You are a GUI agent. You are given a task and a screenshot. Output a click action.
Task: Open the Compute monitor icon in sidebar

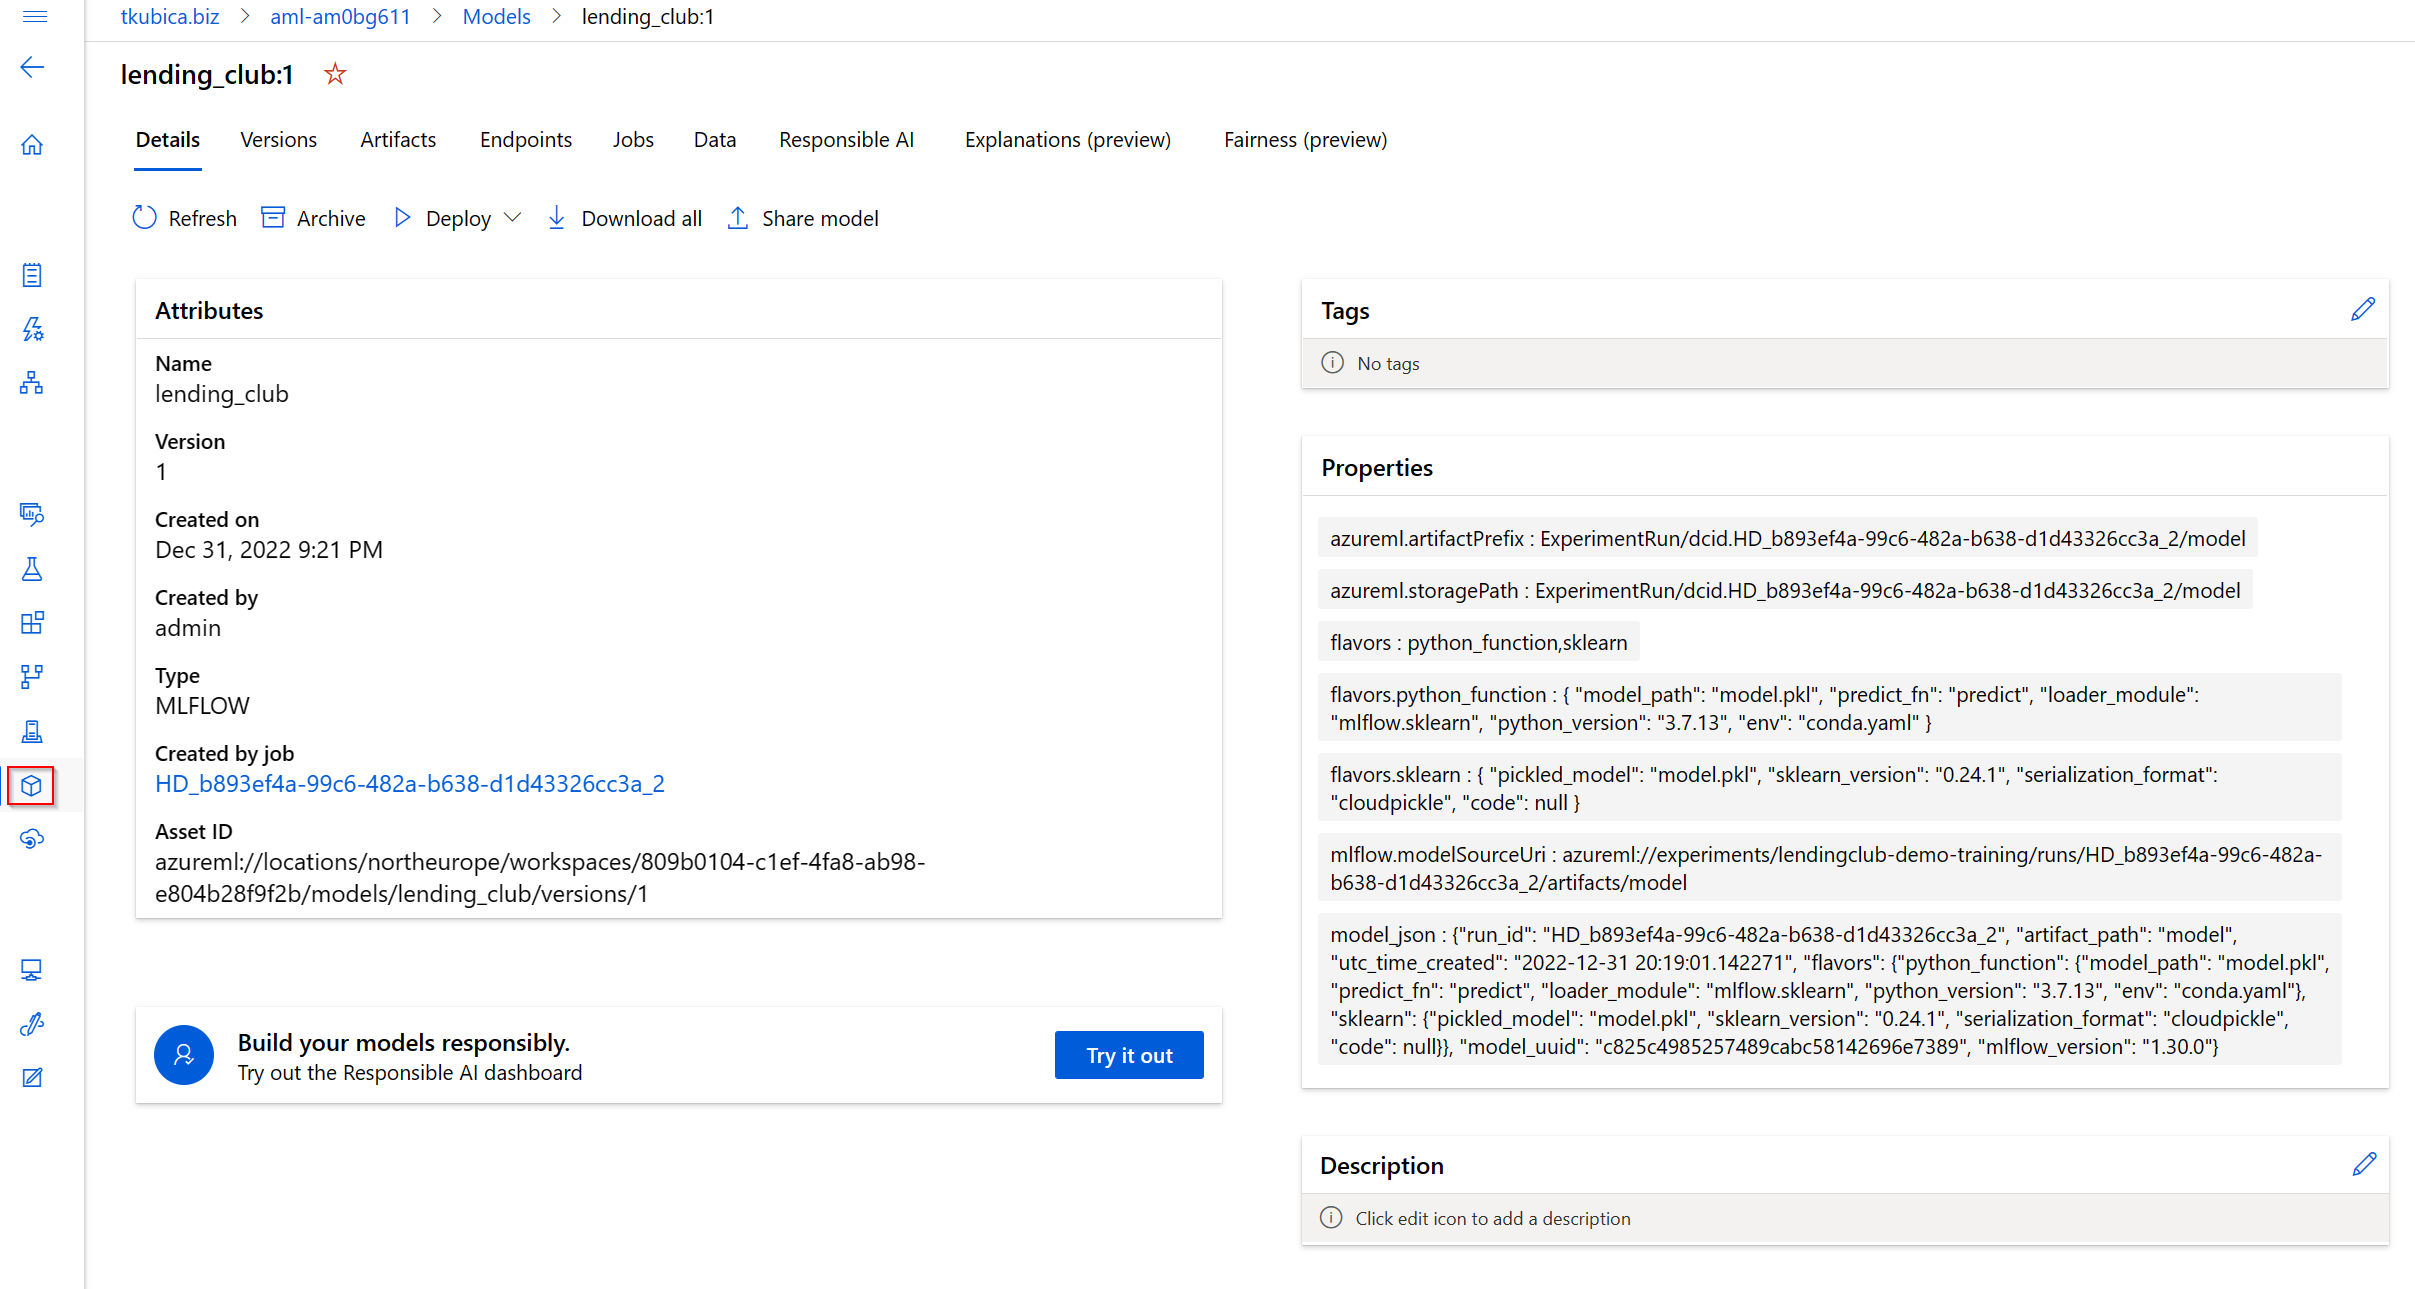pos(32,970)
